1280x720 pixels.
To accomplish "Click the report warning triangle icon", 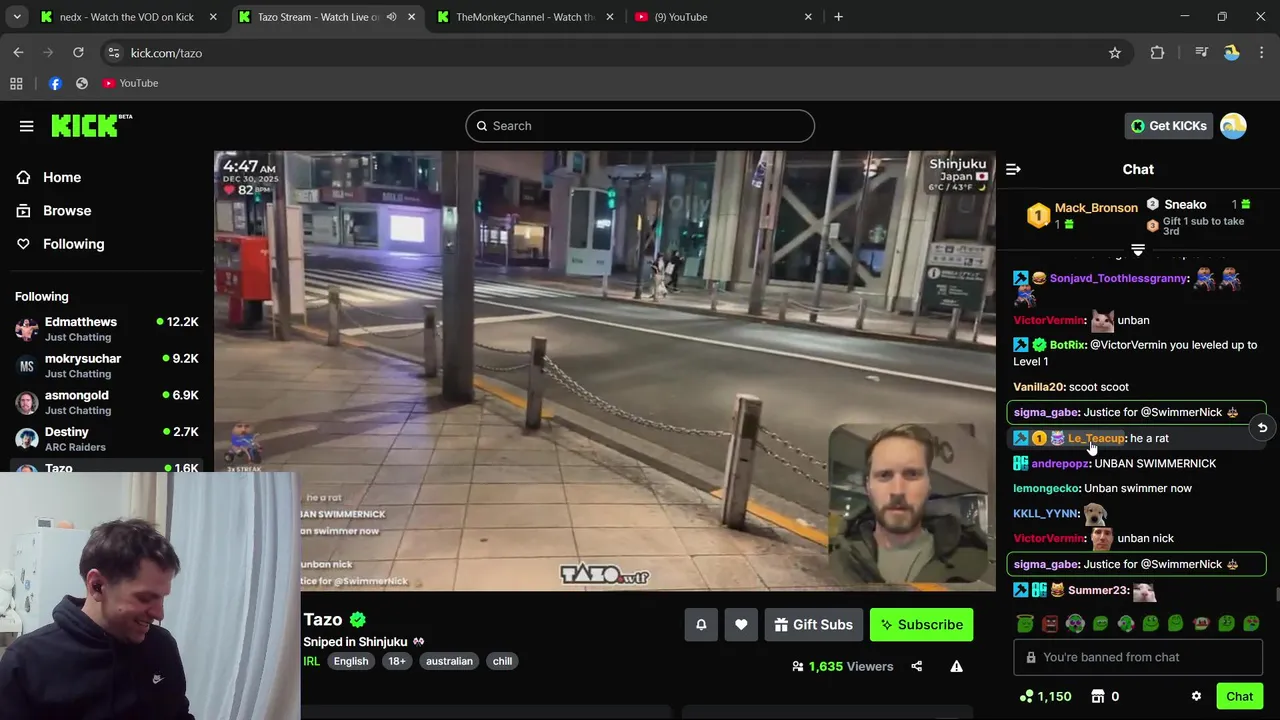I will pyautogui.click(x=957, y=666).
